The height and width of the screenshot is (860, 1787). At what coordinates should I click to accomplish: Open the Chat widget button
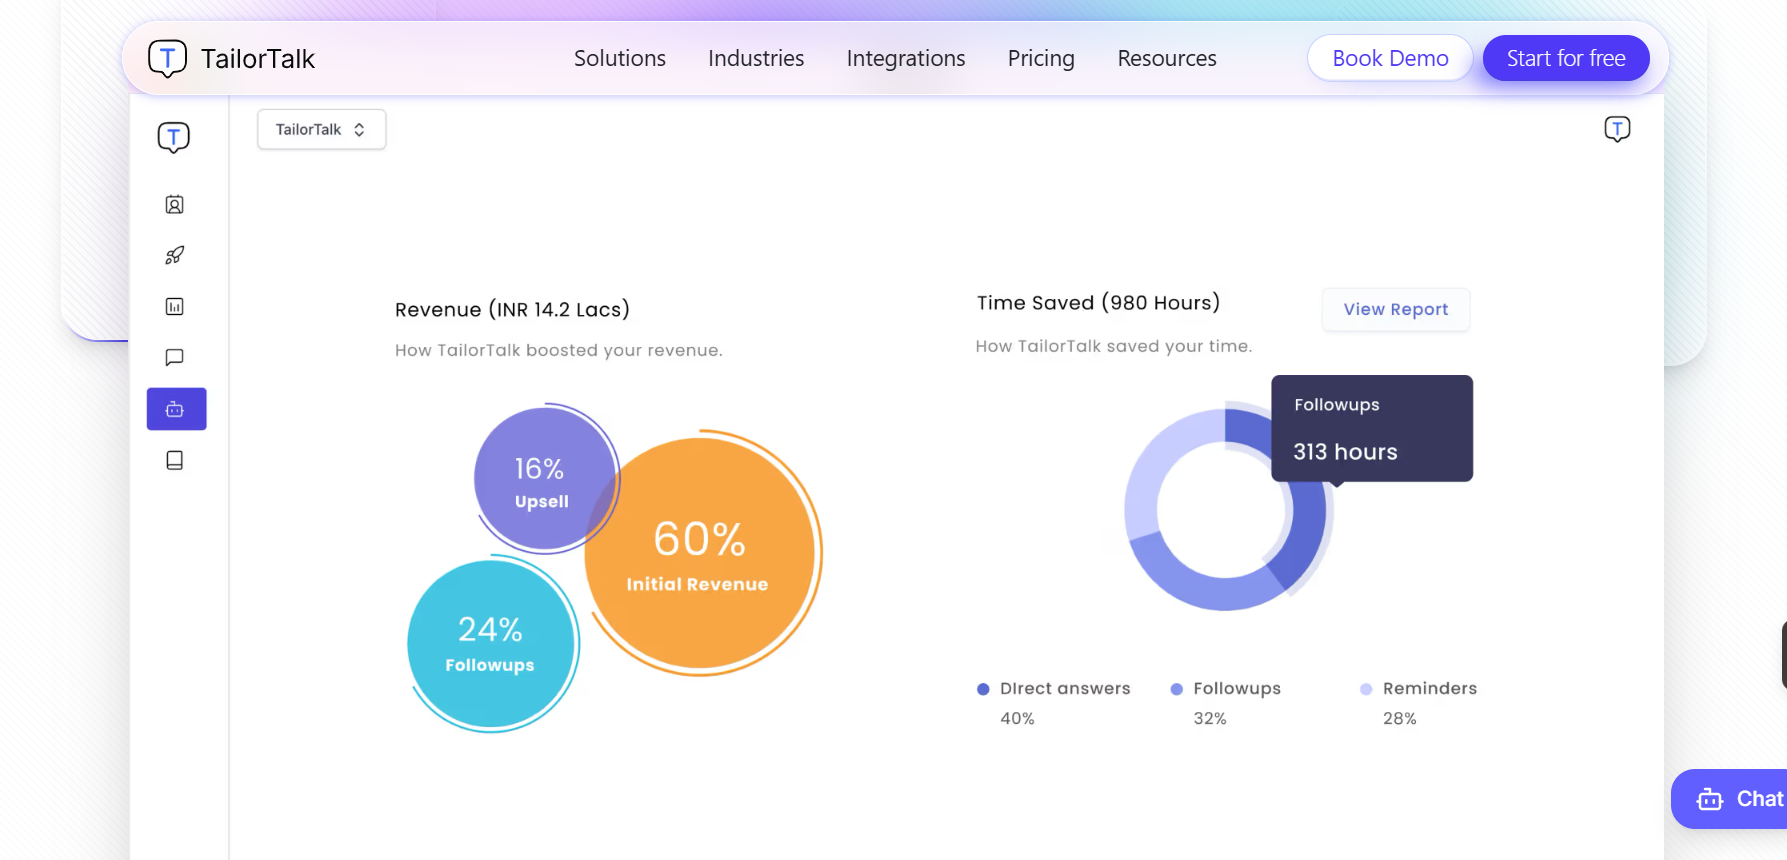pyautogui.click(x=1730, y=799)
